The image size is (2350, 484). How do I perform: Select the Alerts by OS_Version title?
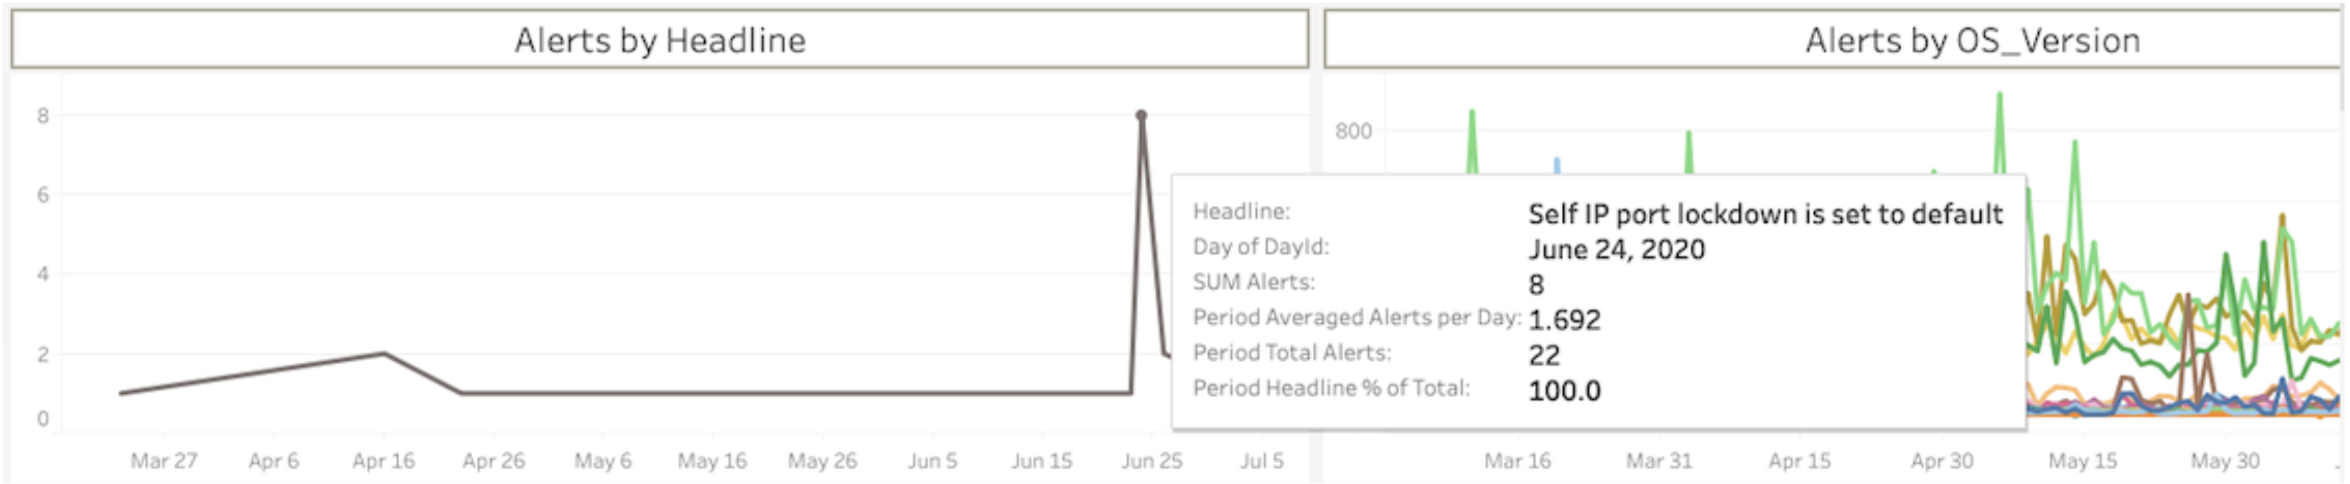1972,40
